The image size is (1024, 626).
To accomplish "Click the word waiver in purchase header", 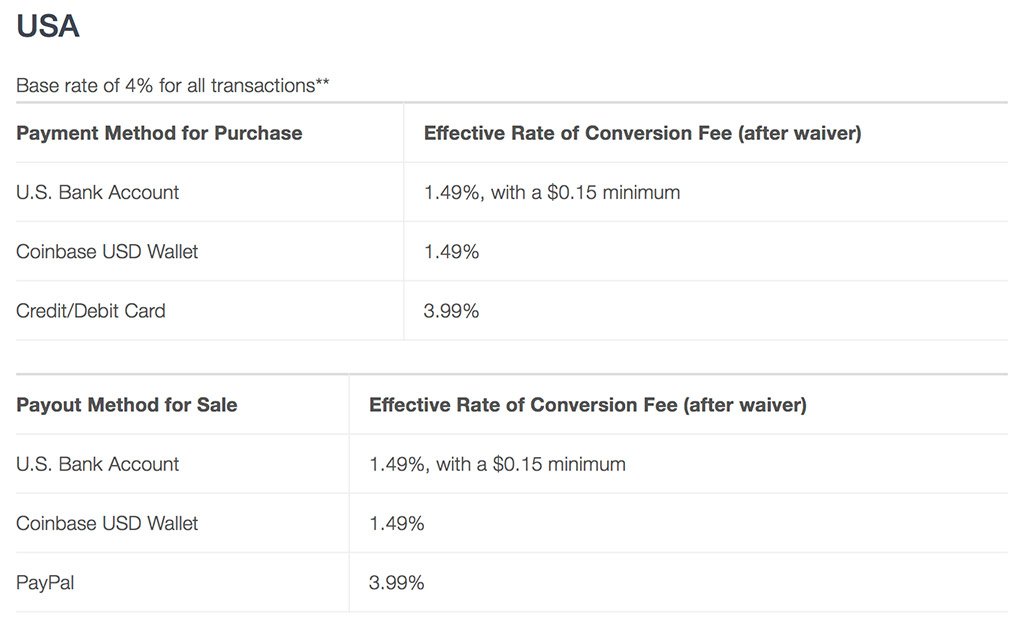I will [x=825, y=133].
